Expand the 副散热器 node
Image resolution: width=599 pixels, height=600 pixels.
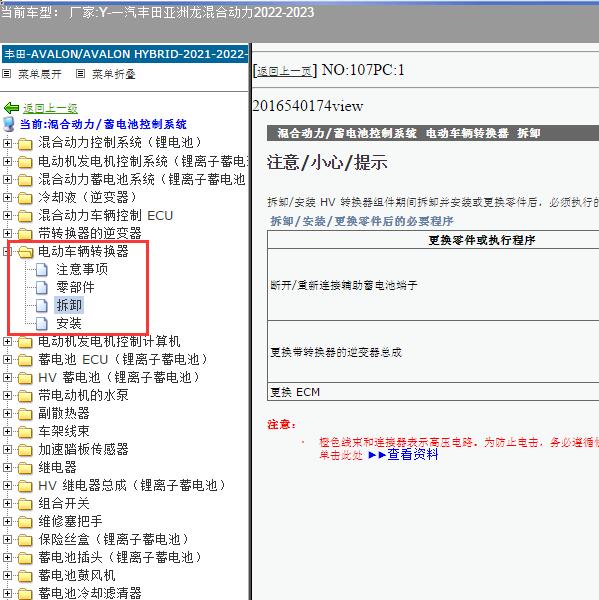[x=7, y=414]
